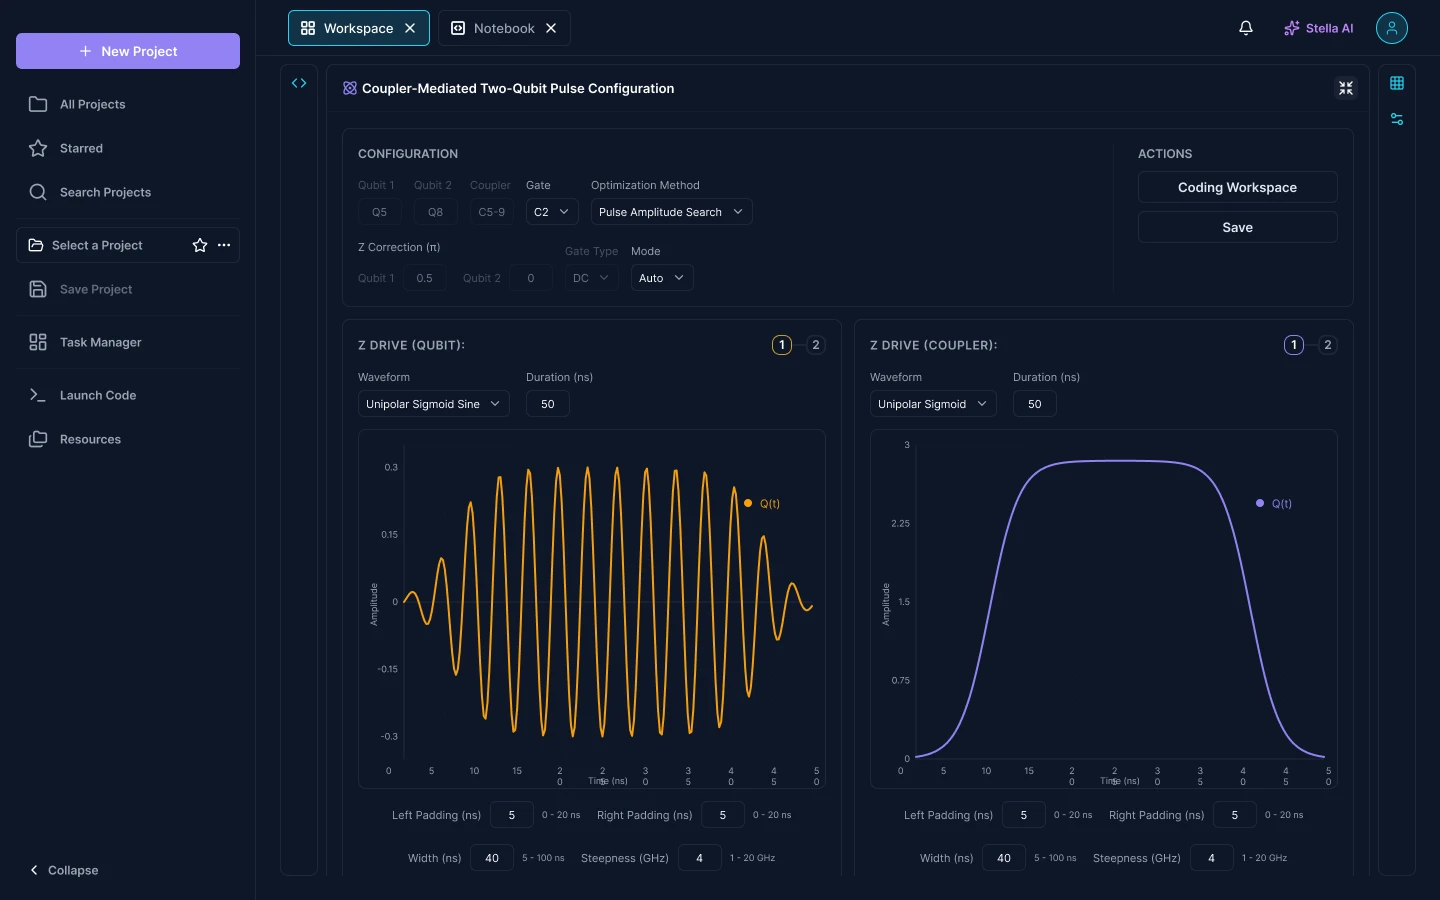This screenshot has height=900, width=1440.
Task: Click the Z DRIVE (COUPLER): heading
Action: pos(934,345)
